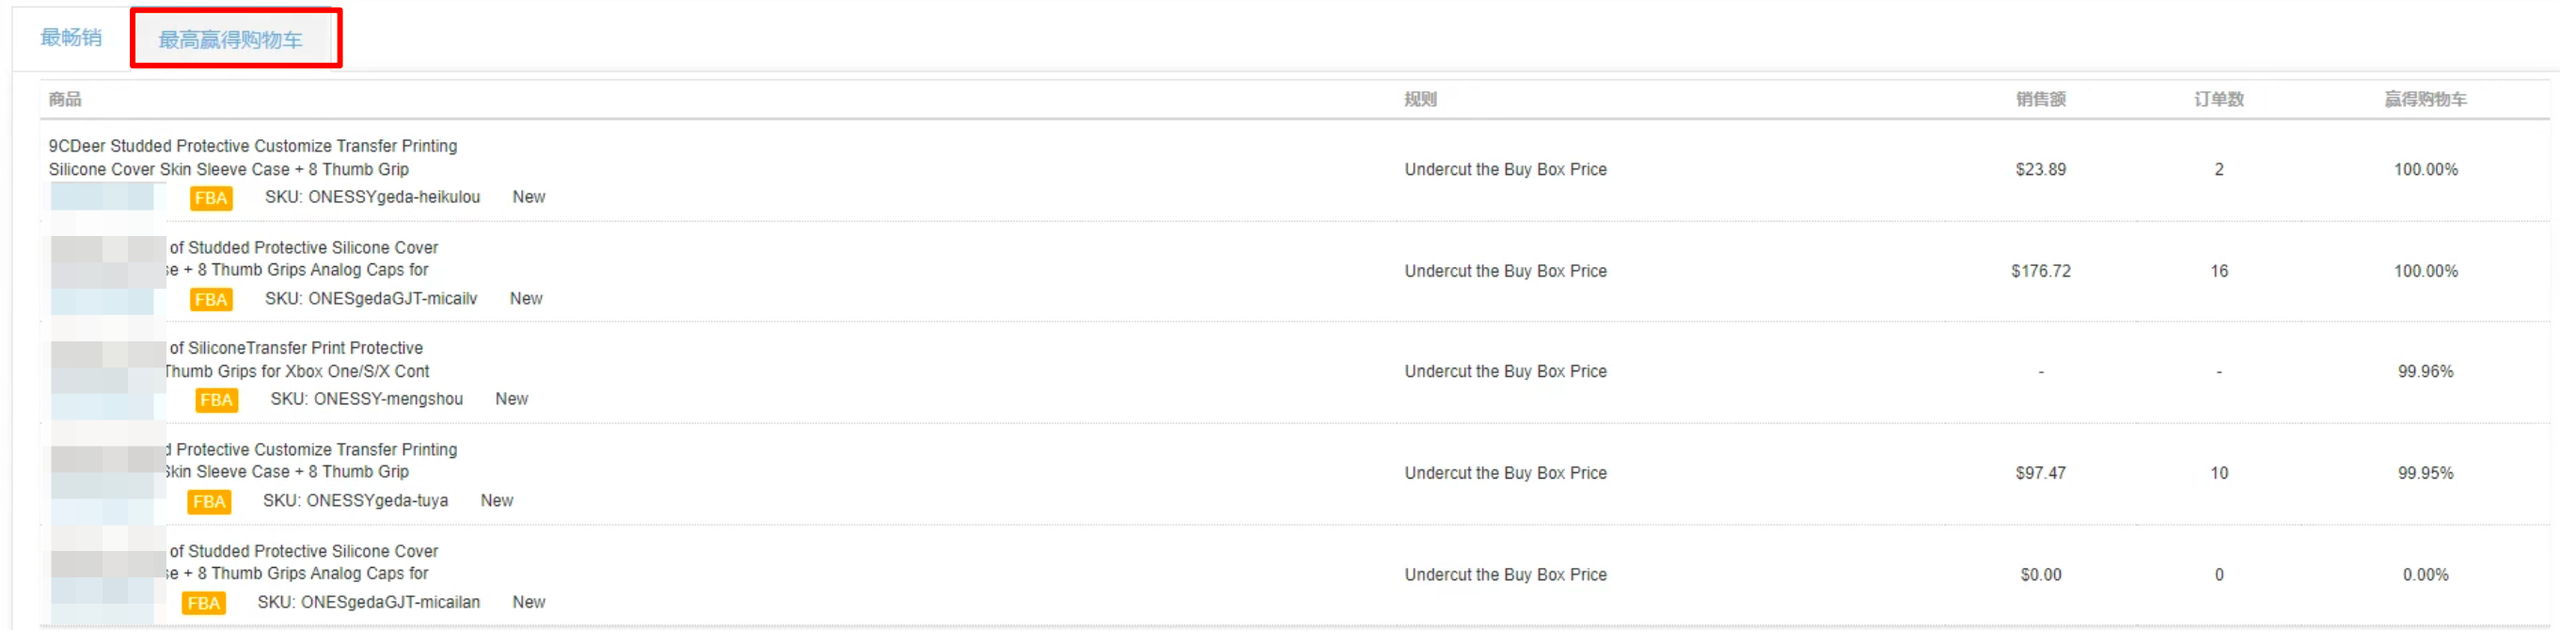Click the 商品 column header
2560x630 pixels.
(x=65, y=99)
